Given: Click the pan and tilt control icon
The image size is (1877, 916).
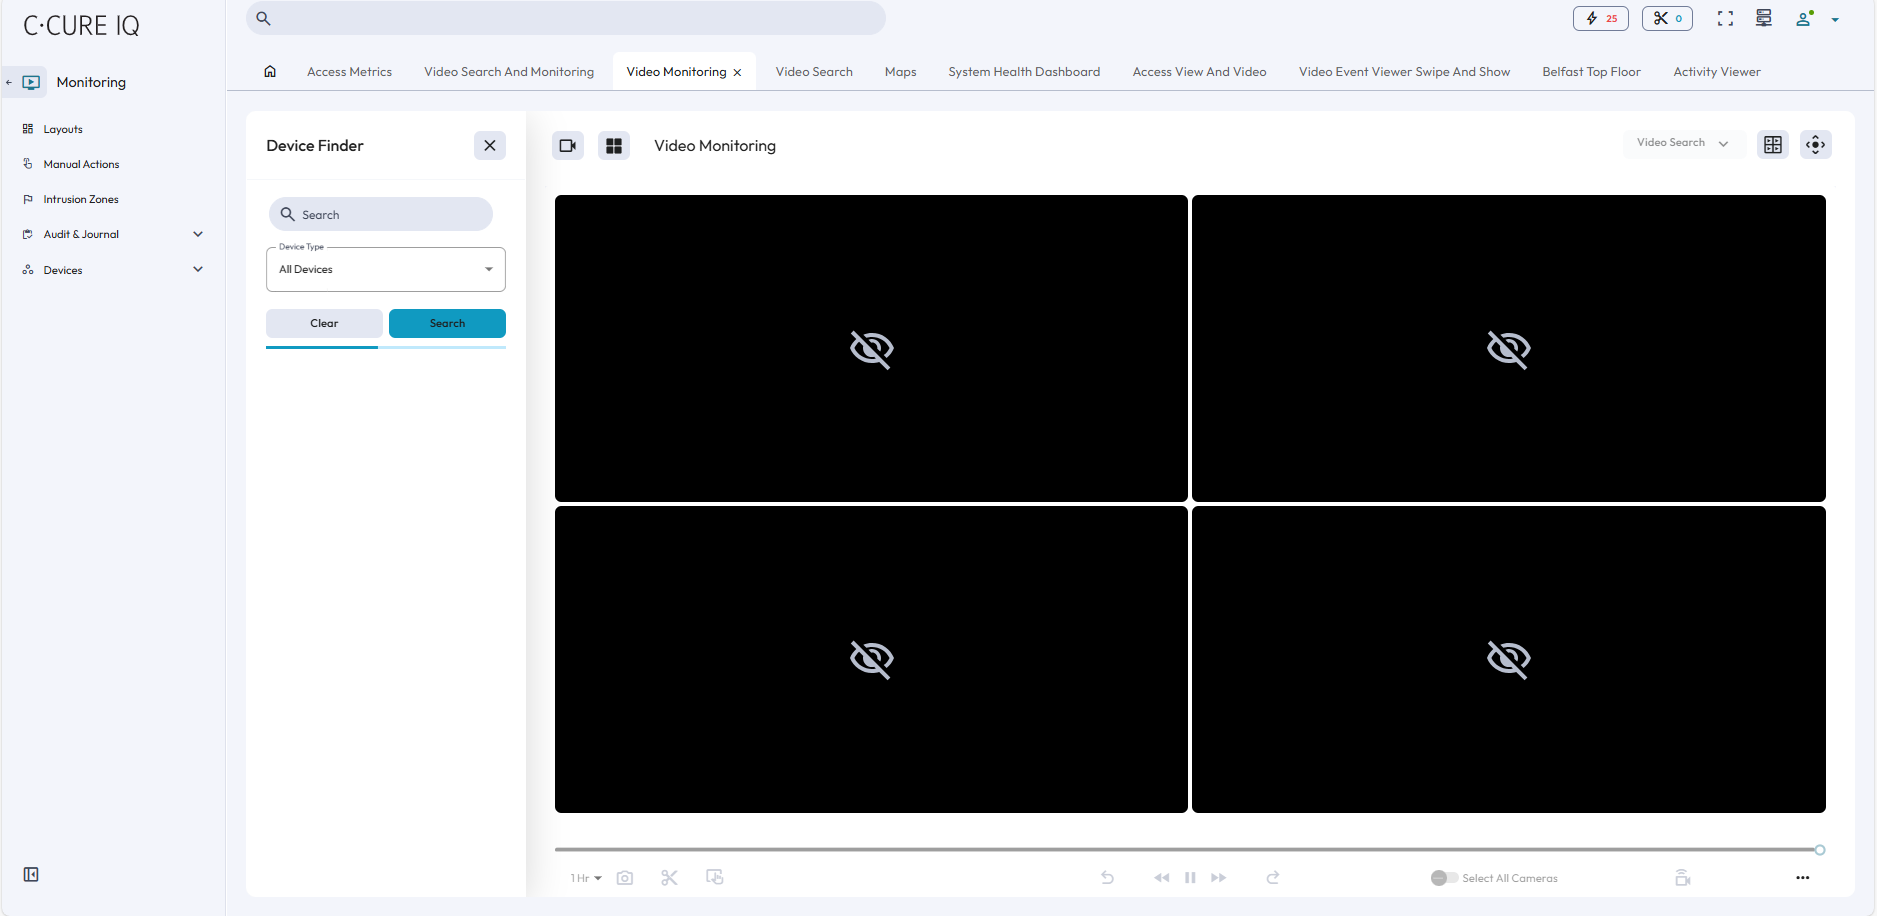Looking at the screenshot, I should (x=1815, y=144).
